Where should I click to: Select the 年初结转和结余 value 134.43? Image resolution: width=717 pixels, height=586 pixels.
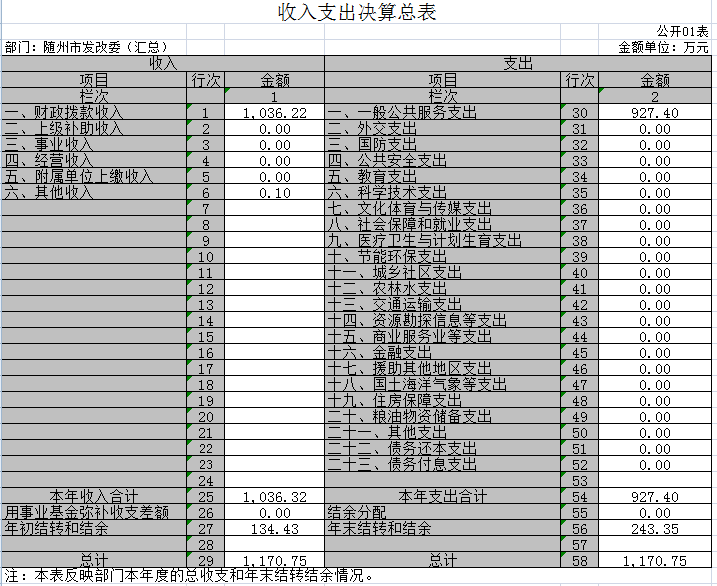pyautogui.click(x=274, y=528)
